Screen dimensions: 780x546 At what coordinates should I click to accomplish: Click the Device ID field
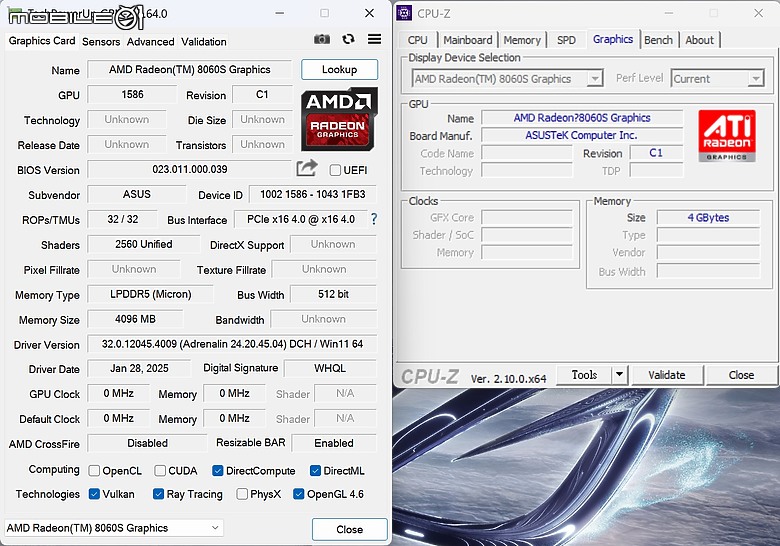click(x=312, y=194)
